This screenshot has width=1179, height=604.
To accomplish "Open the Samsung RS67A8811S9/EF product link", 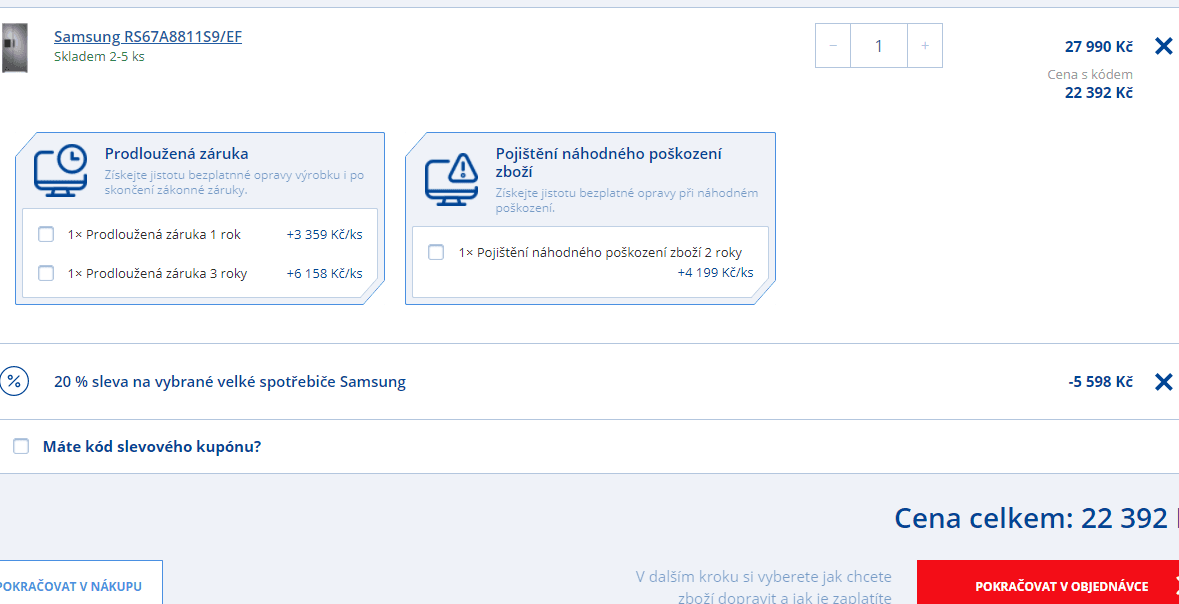I will 148,36.
